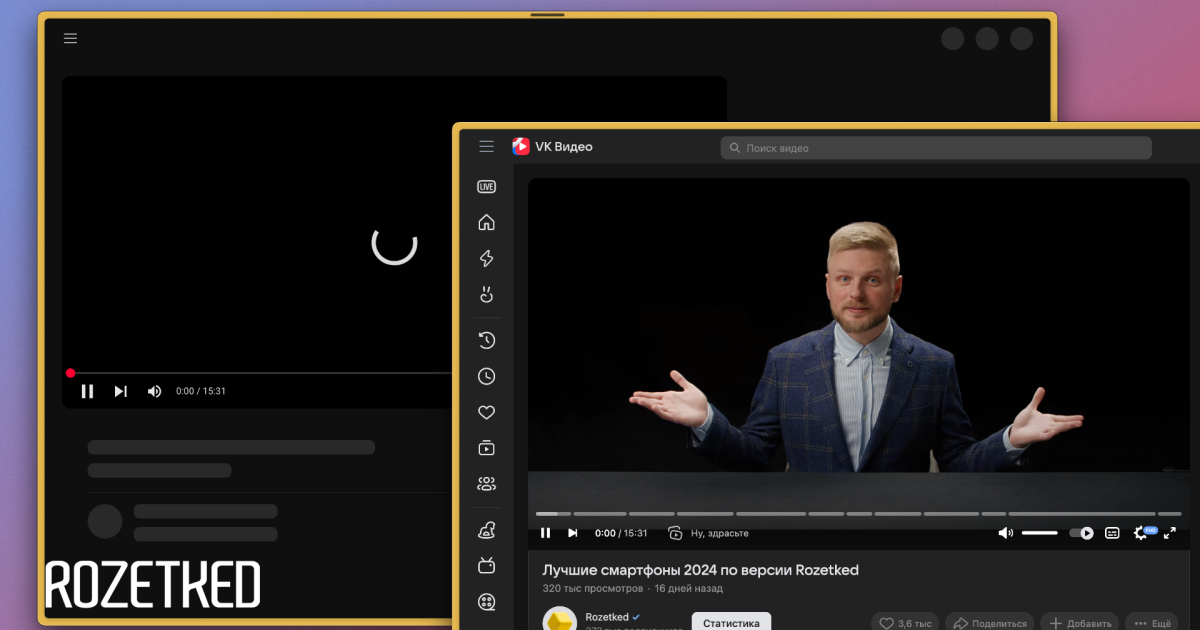1200x630 pixels.
Task: Open the VK Video hamburger menu
Action: click(486, 147)
